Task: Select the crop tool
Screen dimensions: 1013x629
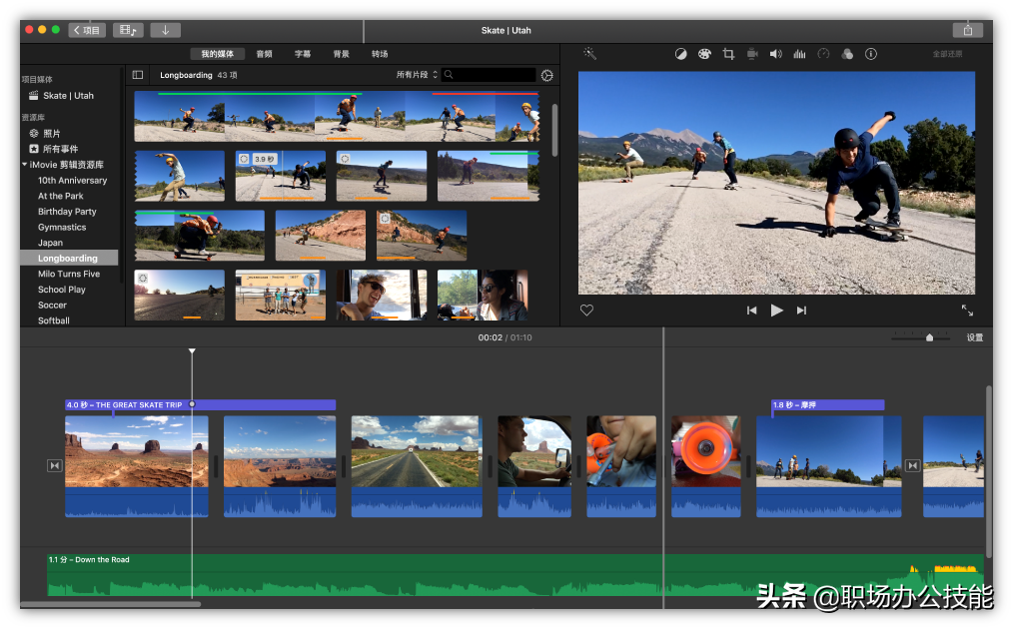Action: pos(728,54)
